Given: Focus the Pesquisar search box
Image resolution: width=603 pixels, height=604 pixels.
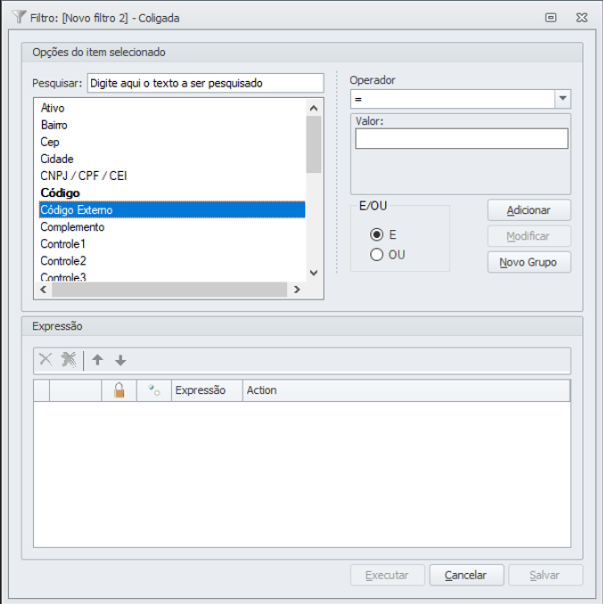Looking at the screenshot, I should point(205,83).
